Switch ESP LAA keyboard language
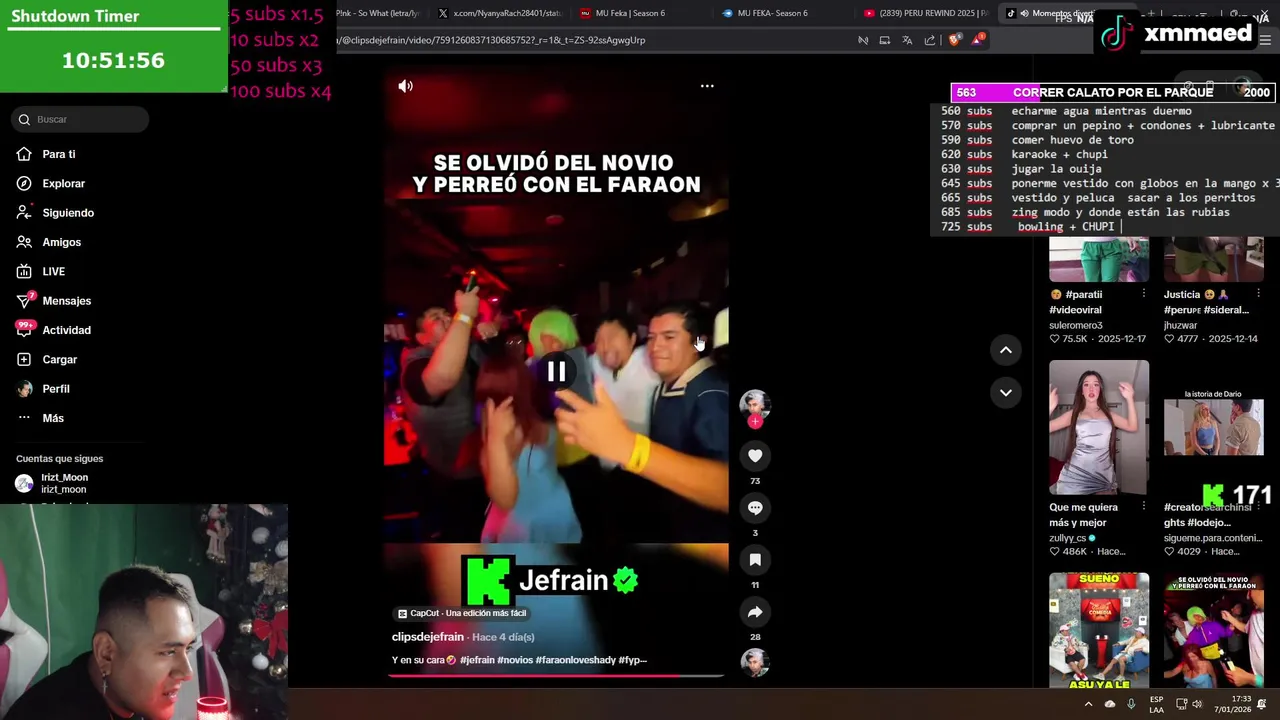1280x720 pixels. pos(1156,704)
